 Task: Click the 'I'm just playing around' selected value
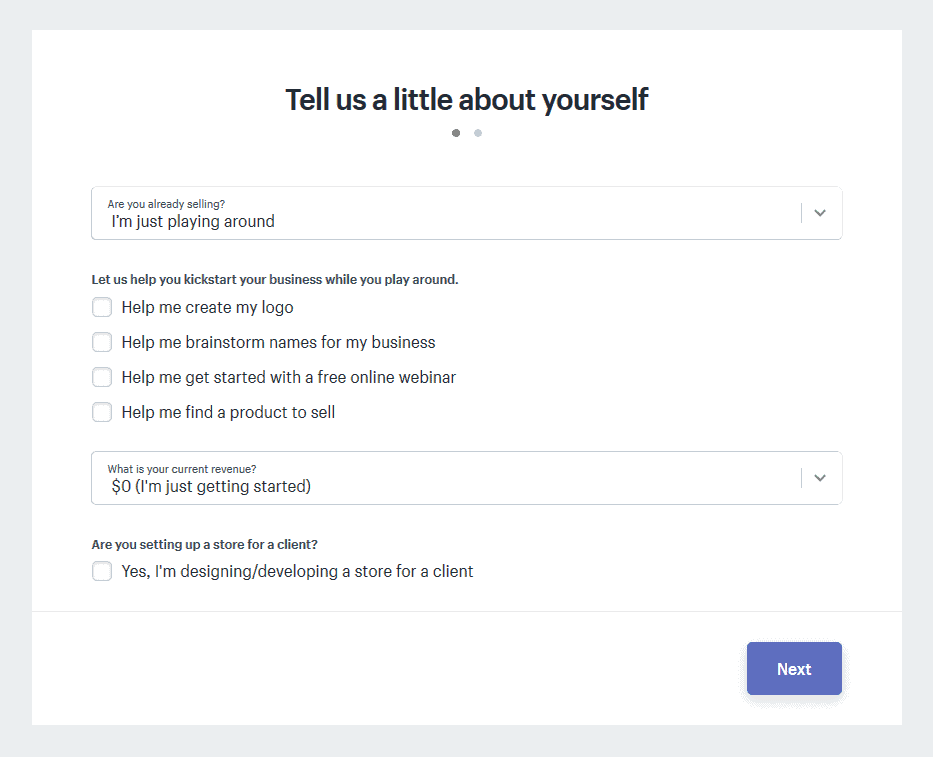click(193, 222)
